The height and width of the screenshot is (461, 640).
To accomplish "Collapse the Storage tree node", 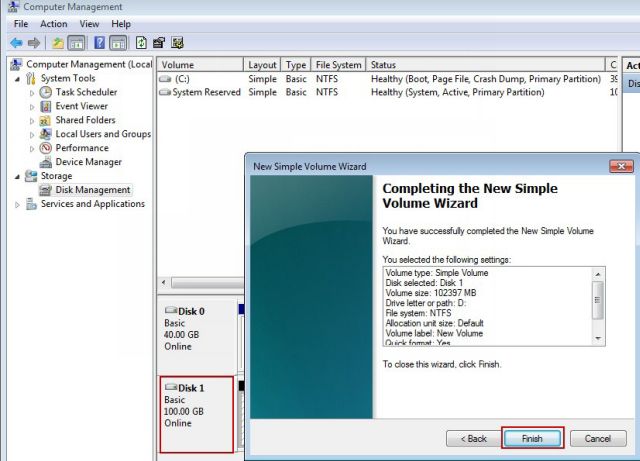I will pyautogui.click(x=18, y=177).
